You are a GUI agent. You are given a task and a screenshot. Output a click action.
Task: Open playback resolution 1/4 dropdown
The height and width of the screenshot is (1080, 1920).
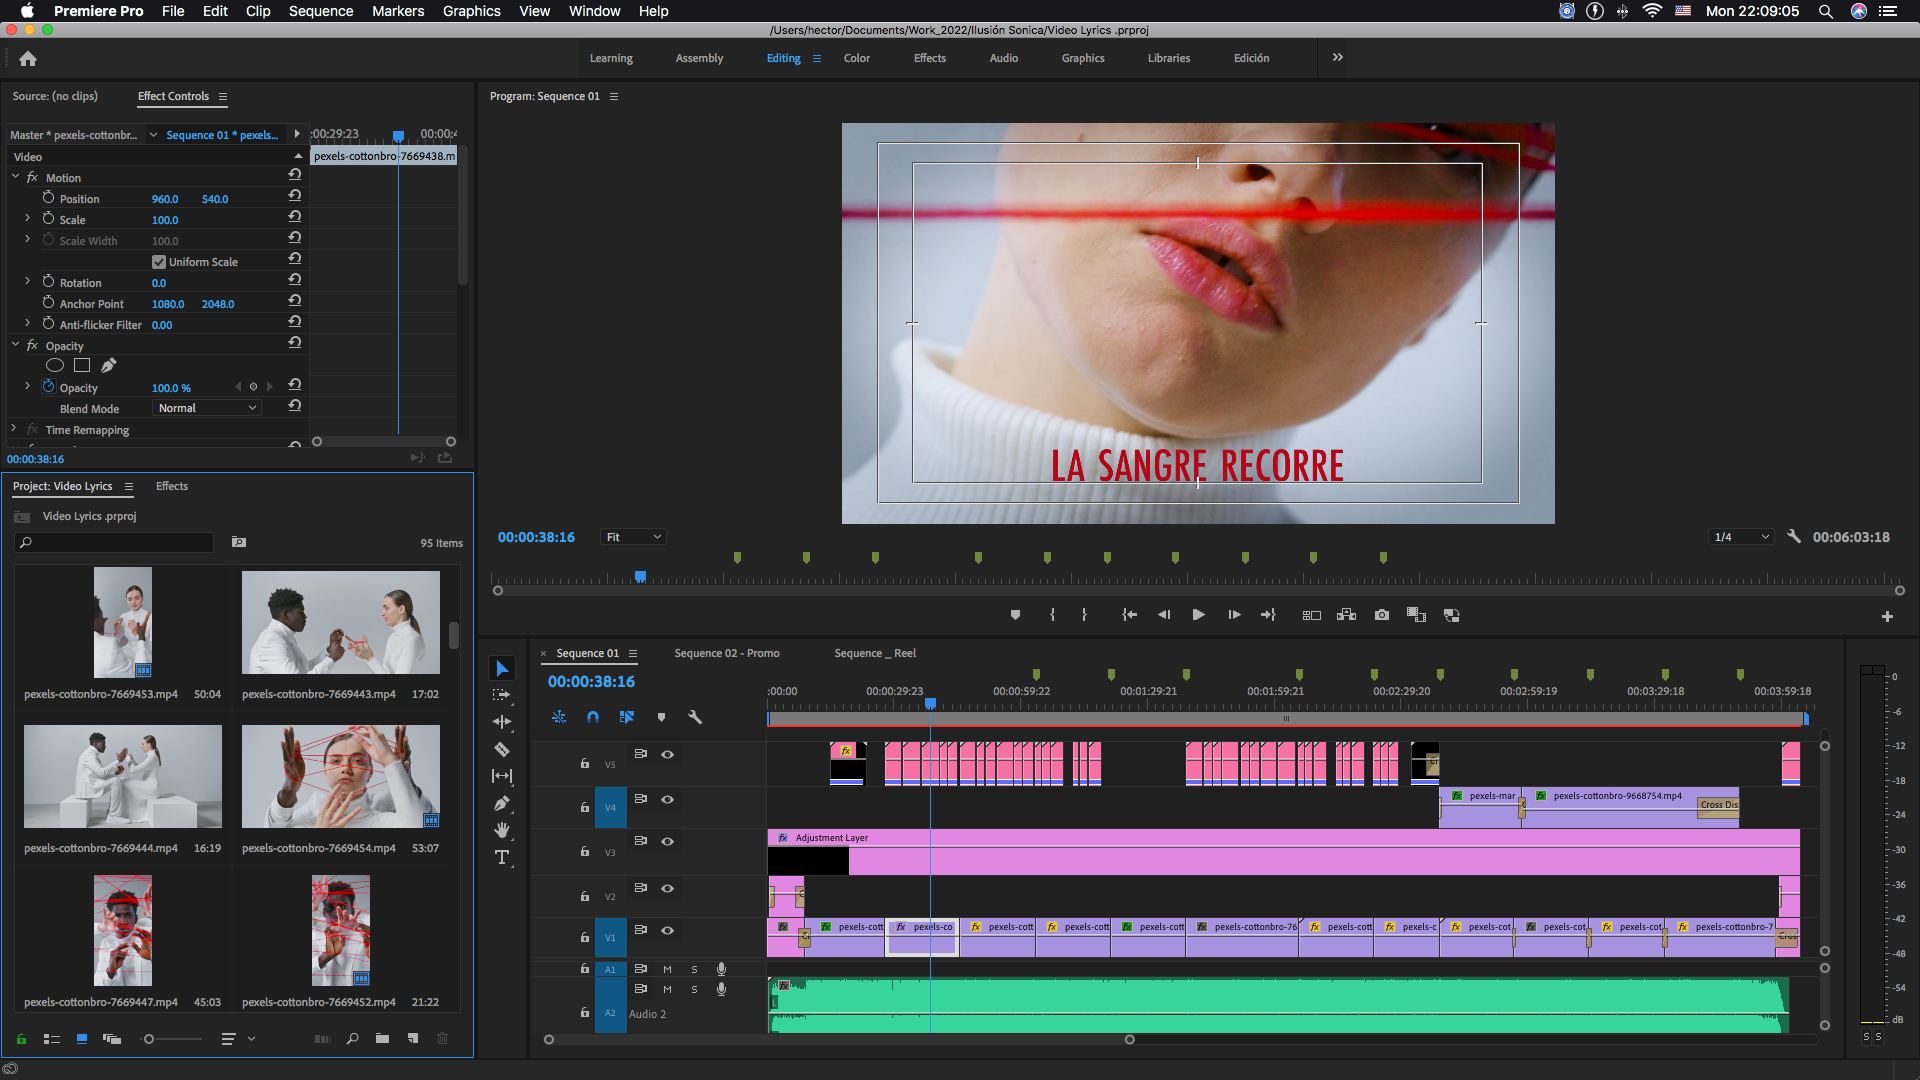[1741, 537]
